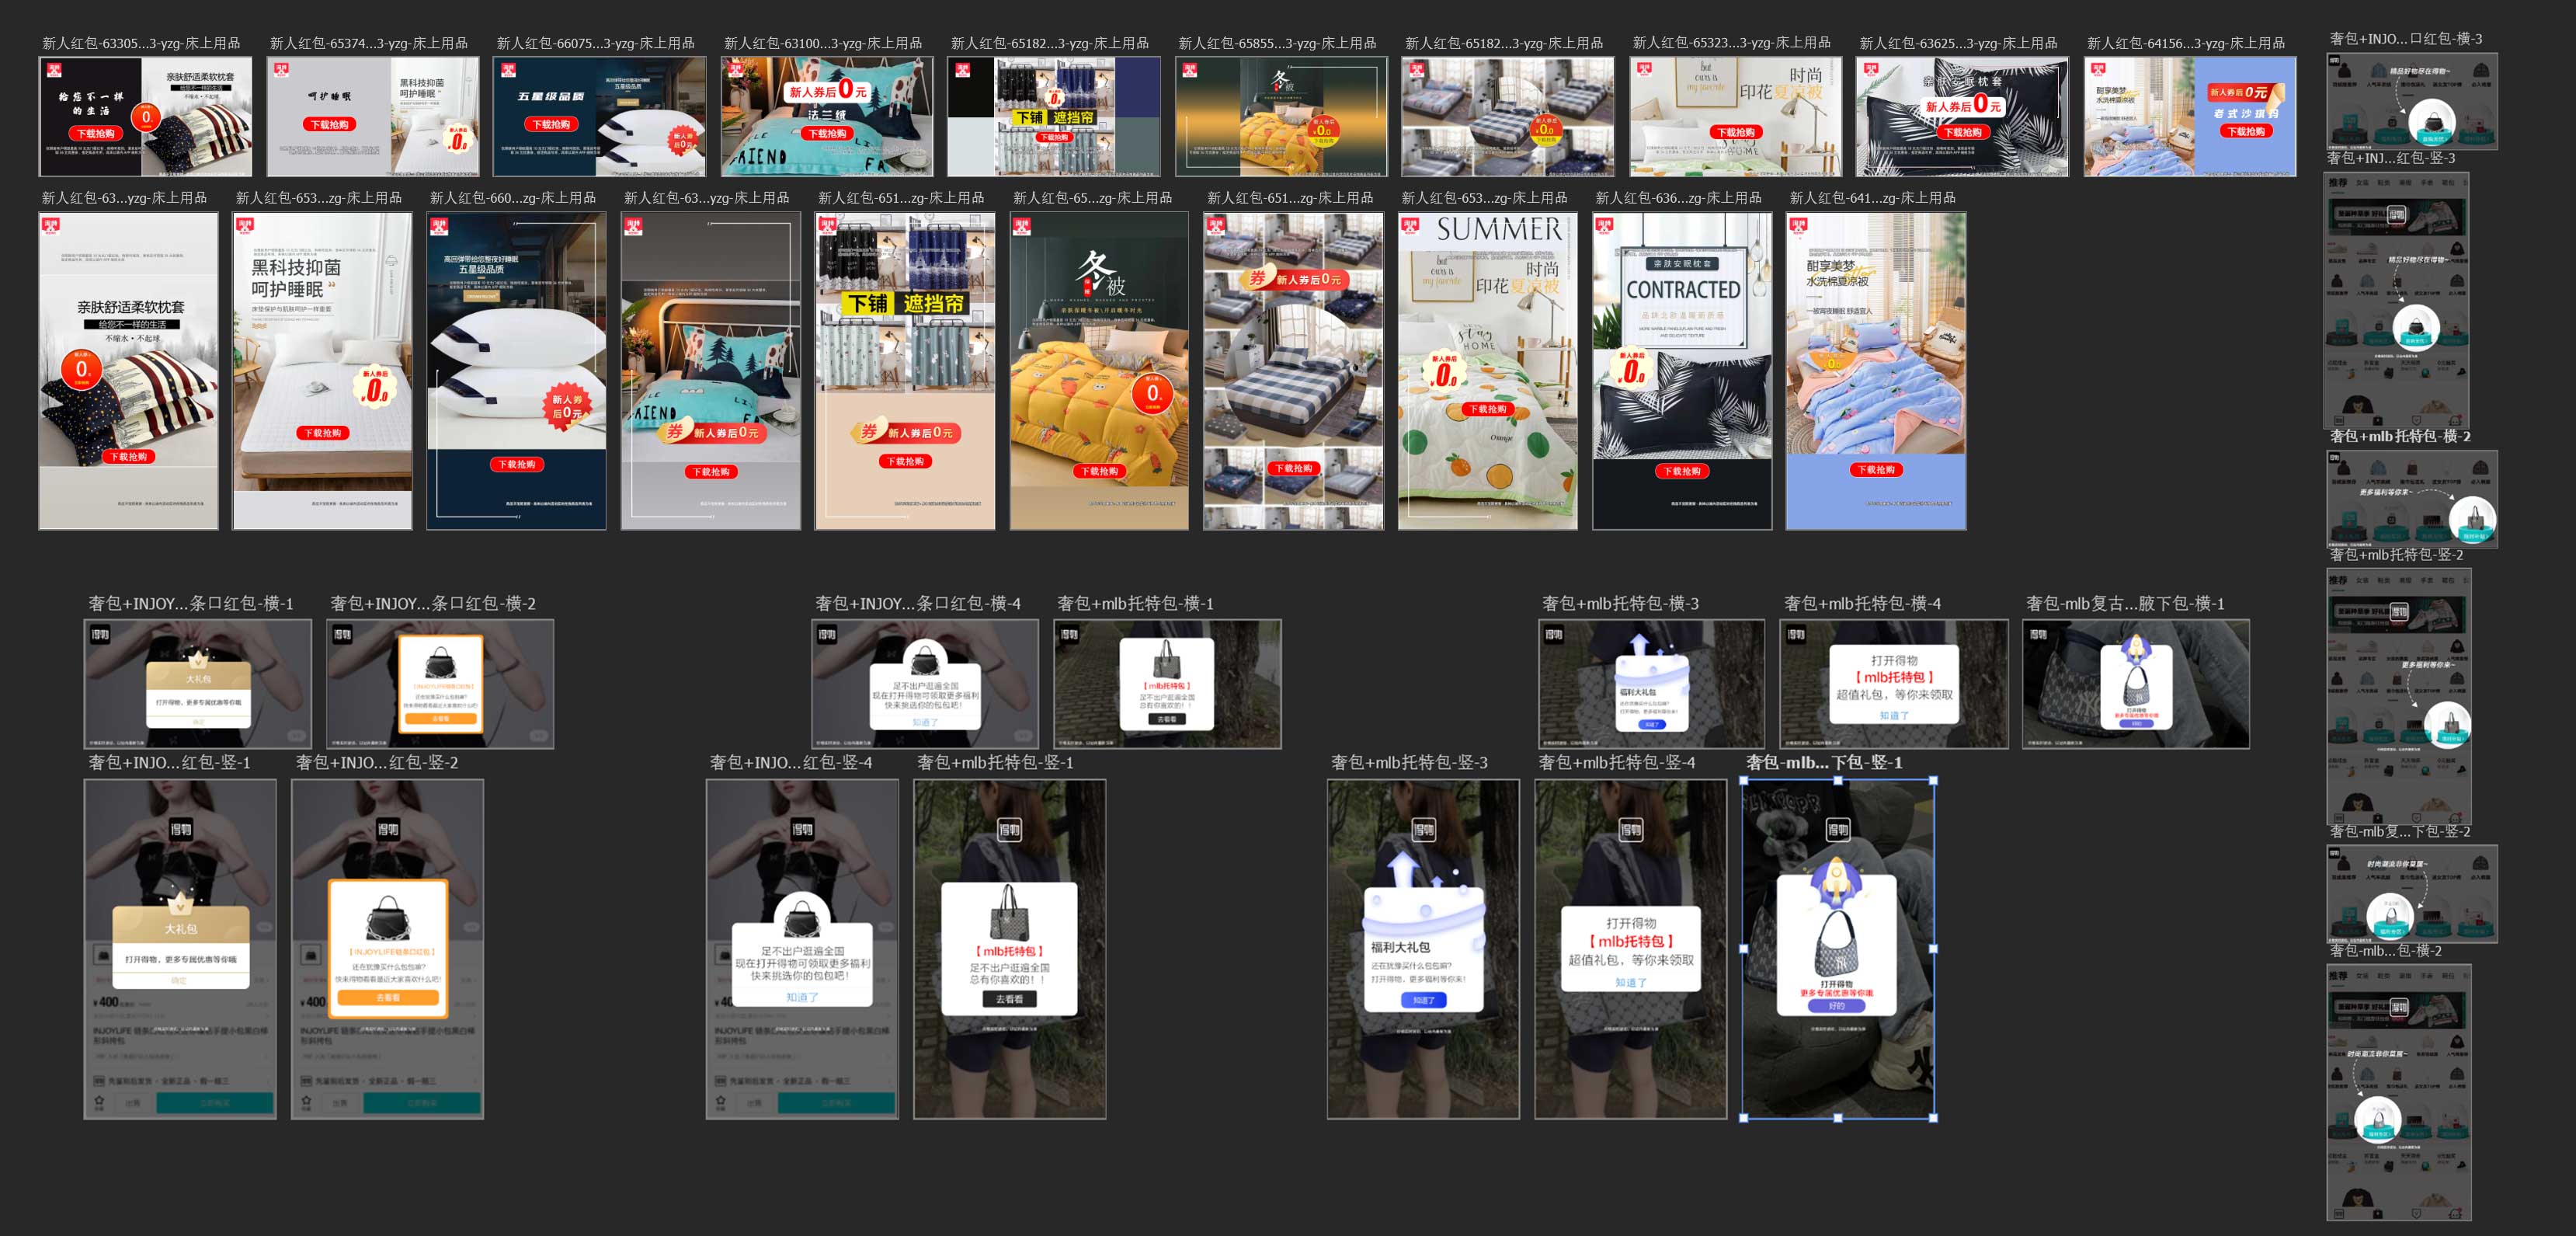This screenshot has height=1236, width=2576.
Task: Select artboard label 新人红包-63100...3-yzg-床上用品
Action: (x=823, y=43)
